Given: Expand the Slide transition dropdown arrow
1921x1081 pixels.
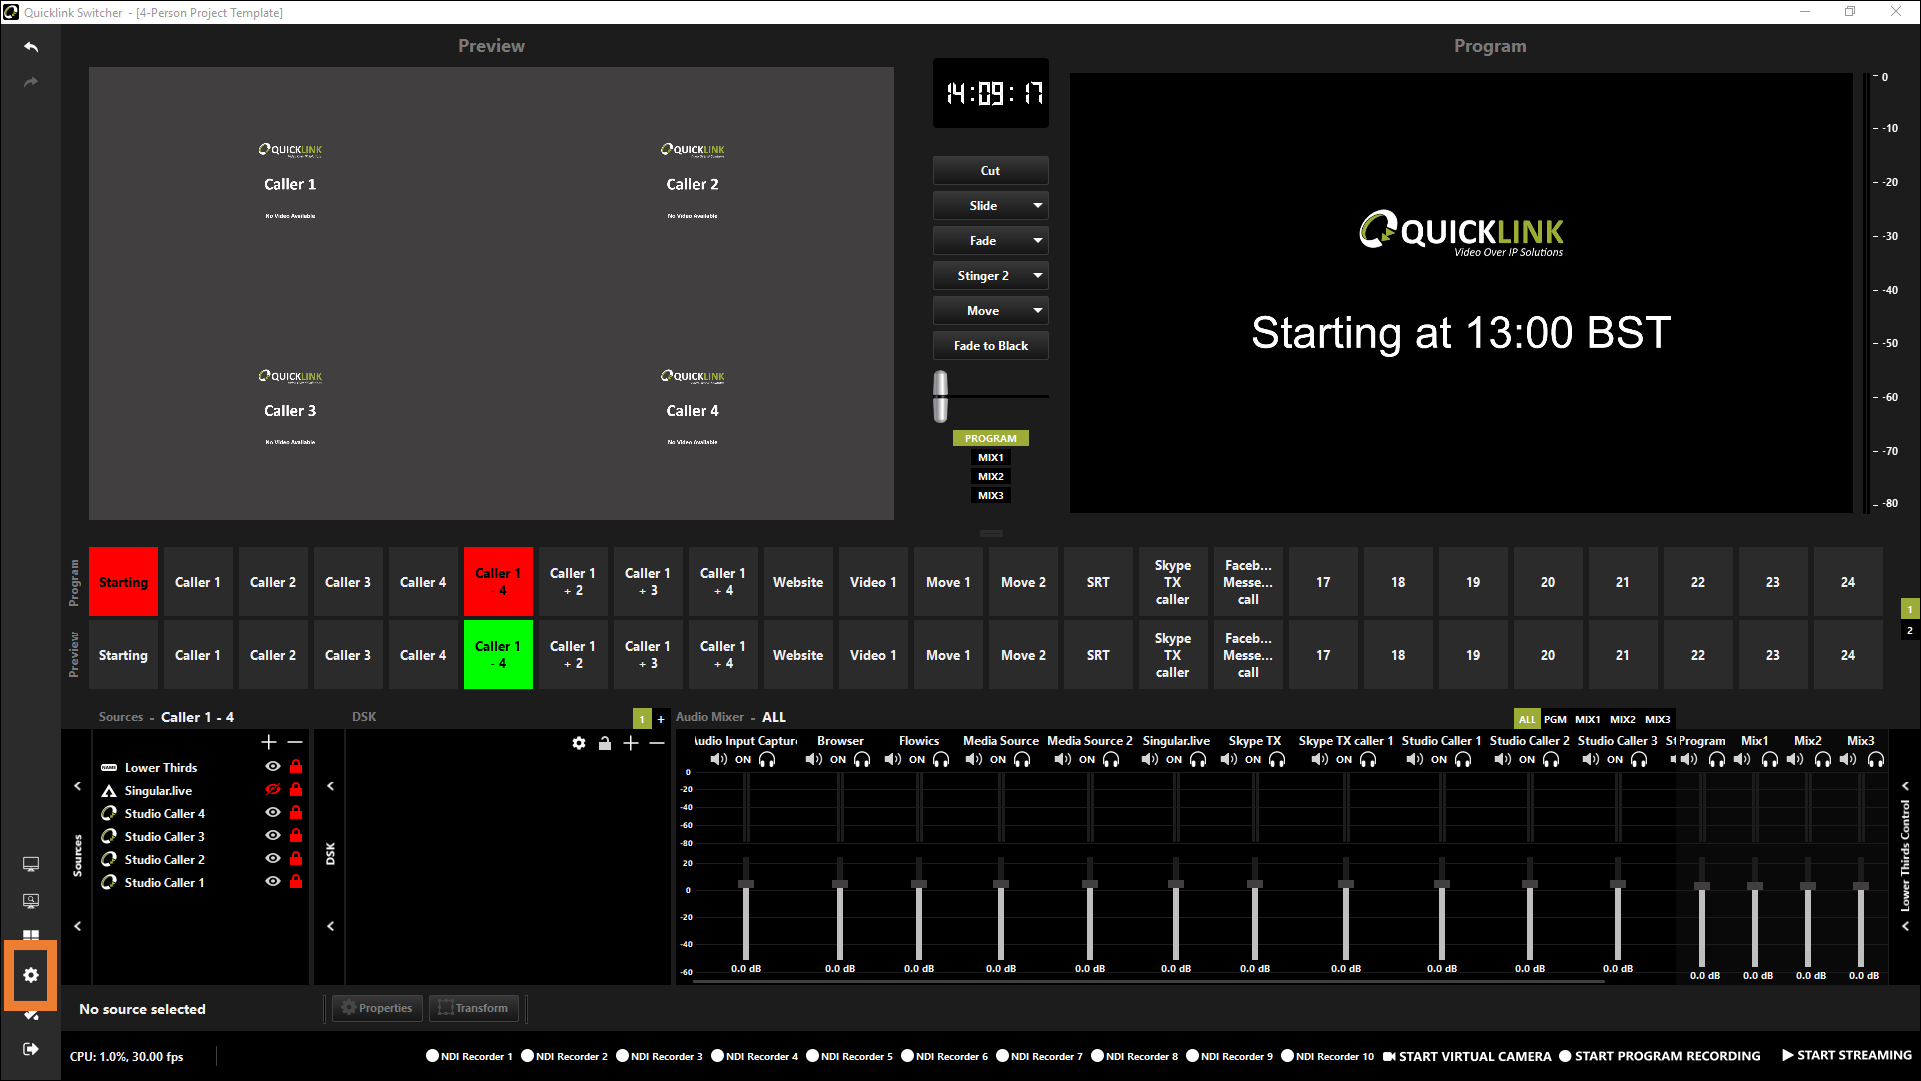Looking at the screenshot, I should pos(1038,206).
